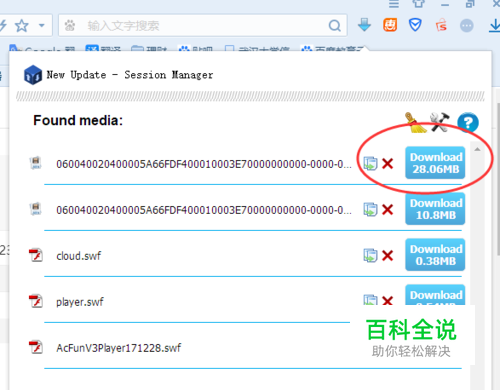Select the cloud.swf file name

[79, 256]
